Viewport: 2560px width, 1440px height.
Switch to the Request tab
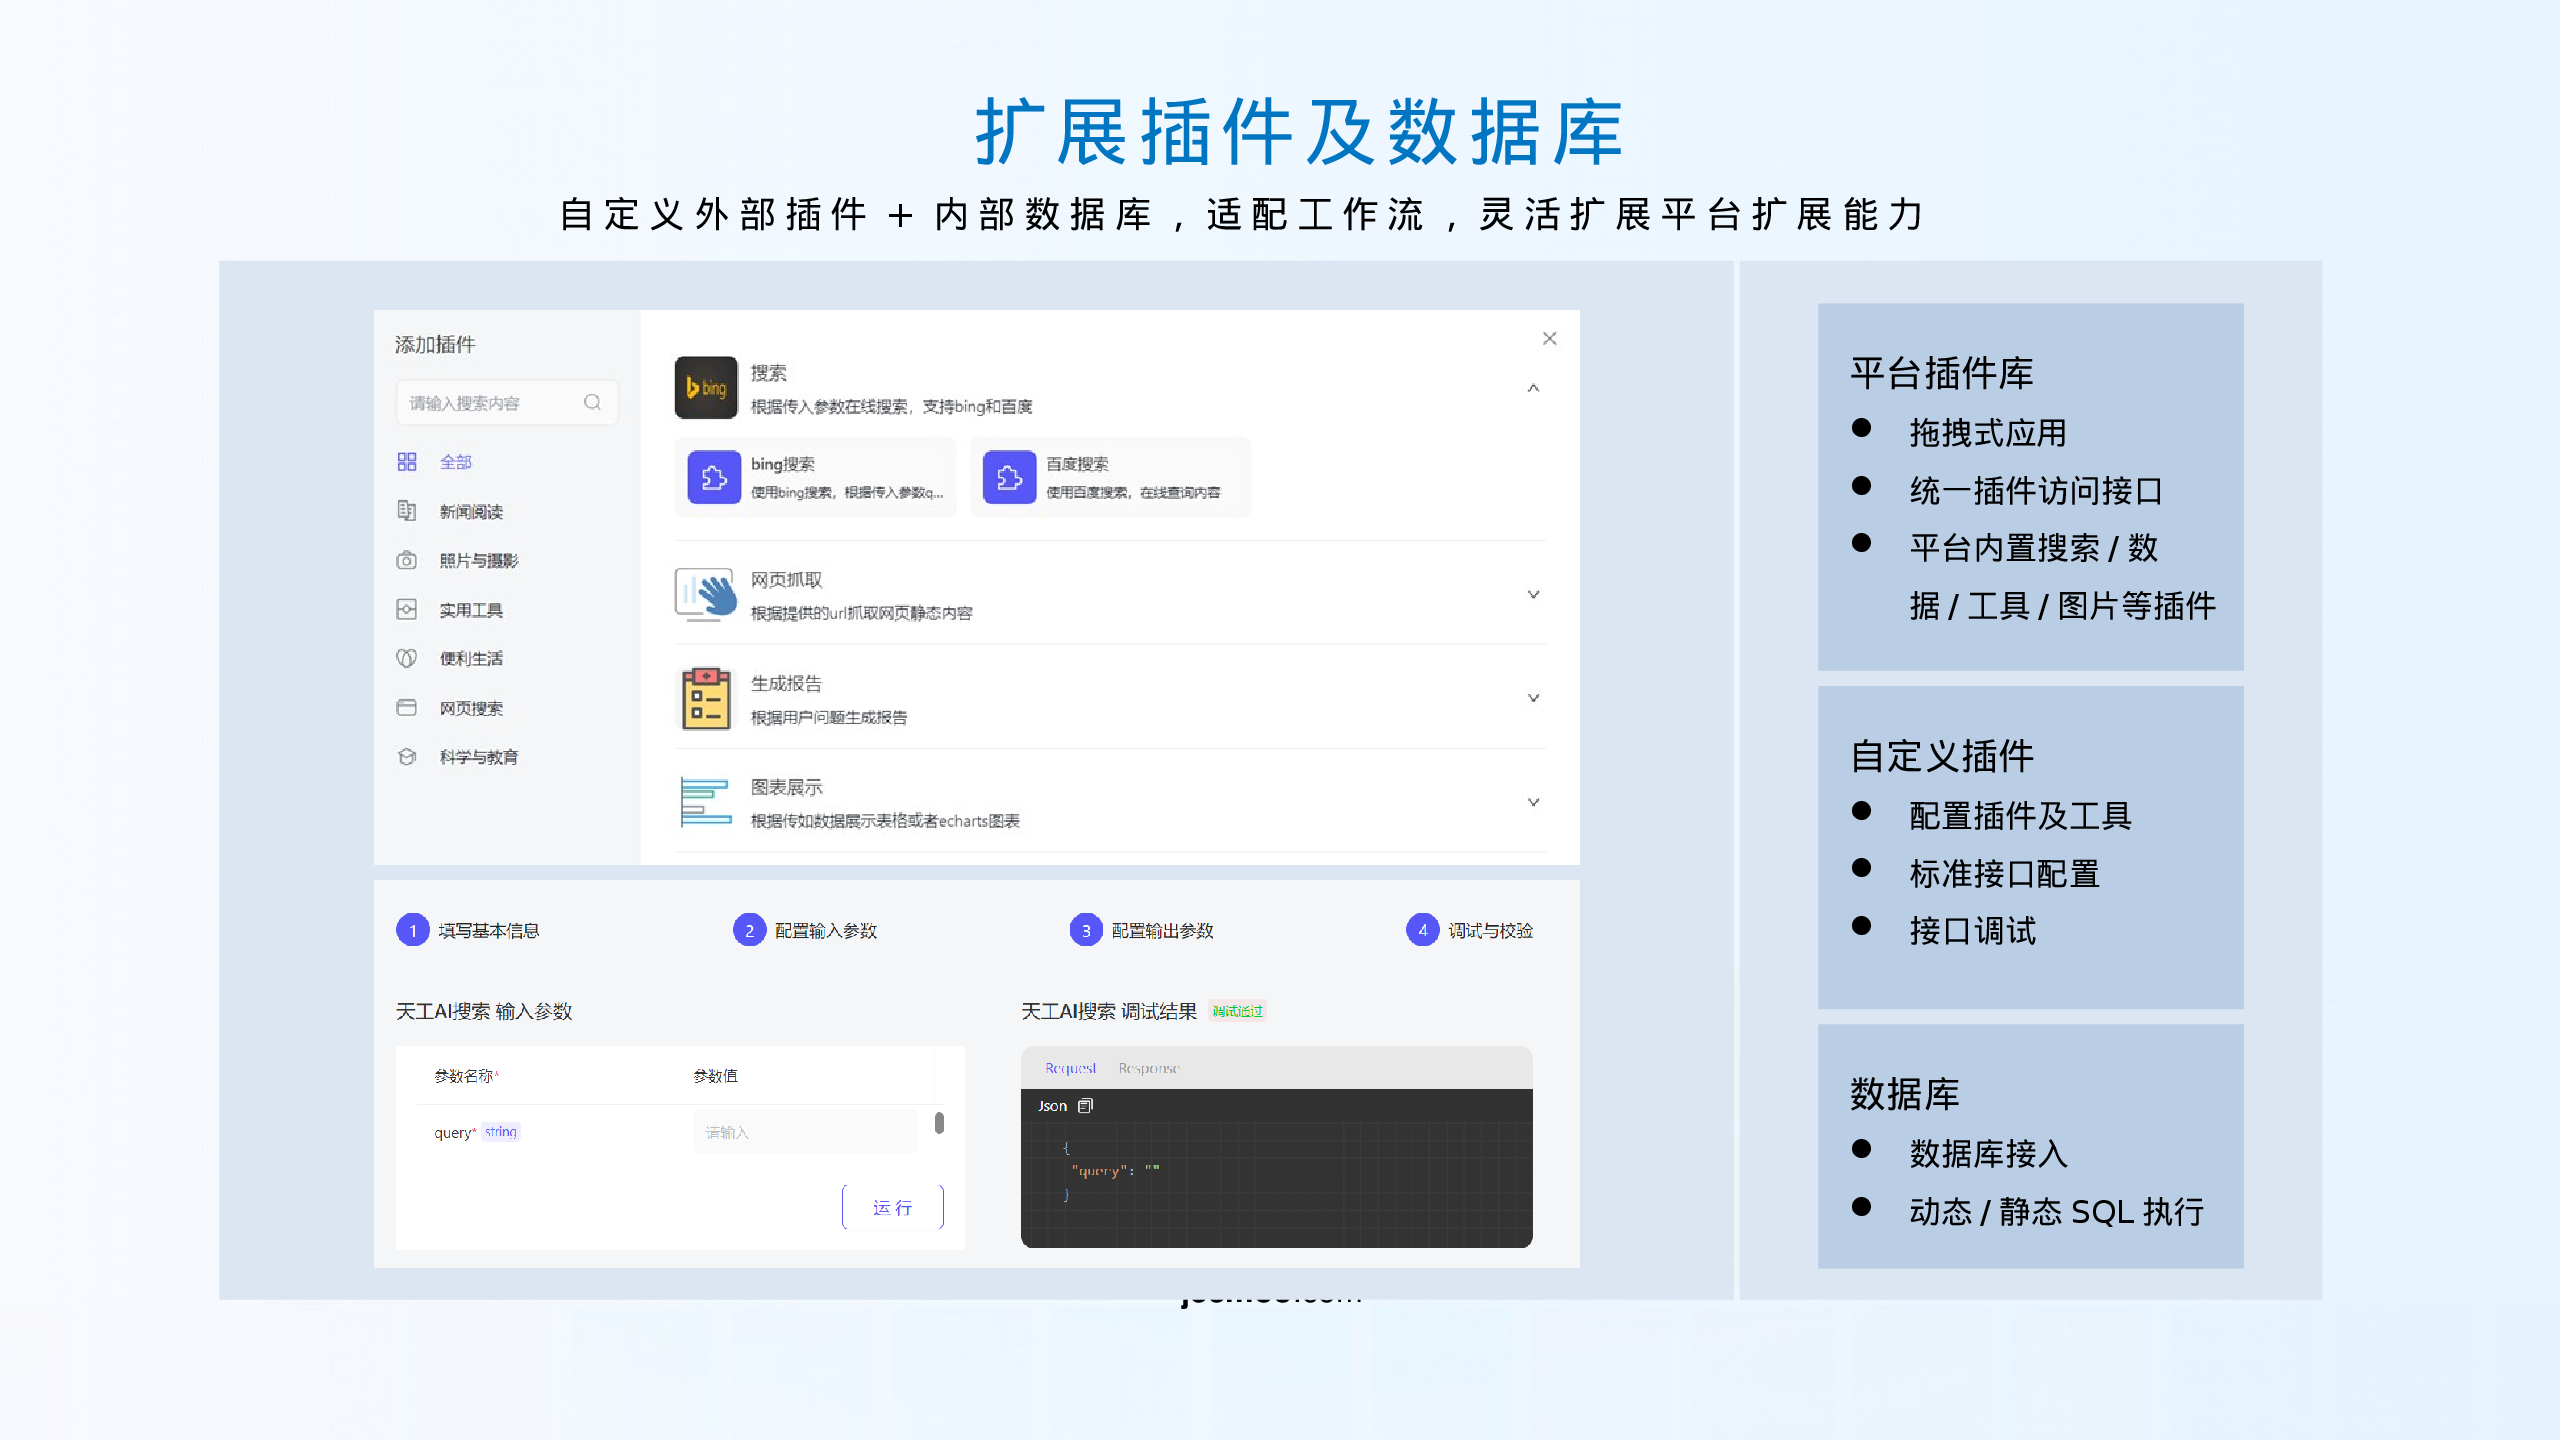(x=1070, y=1069)
